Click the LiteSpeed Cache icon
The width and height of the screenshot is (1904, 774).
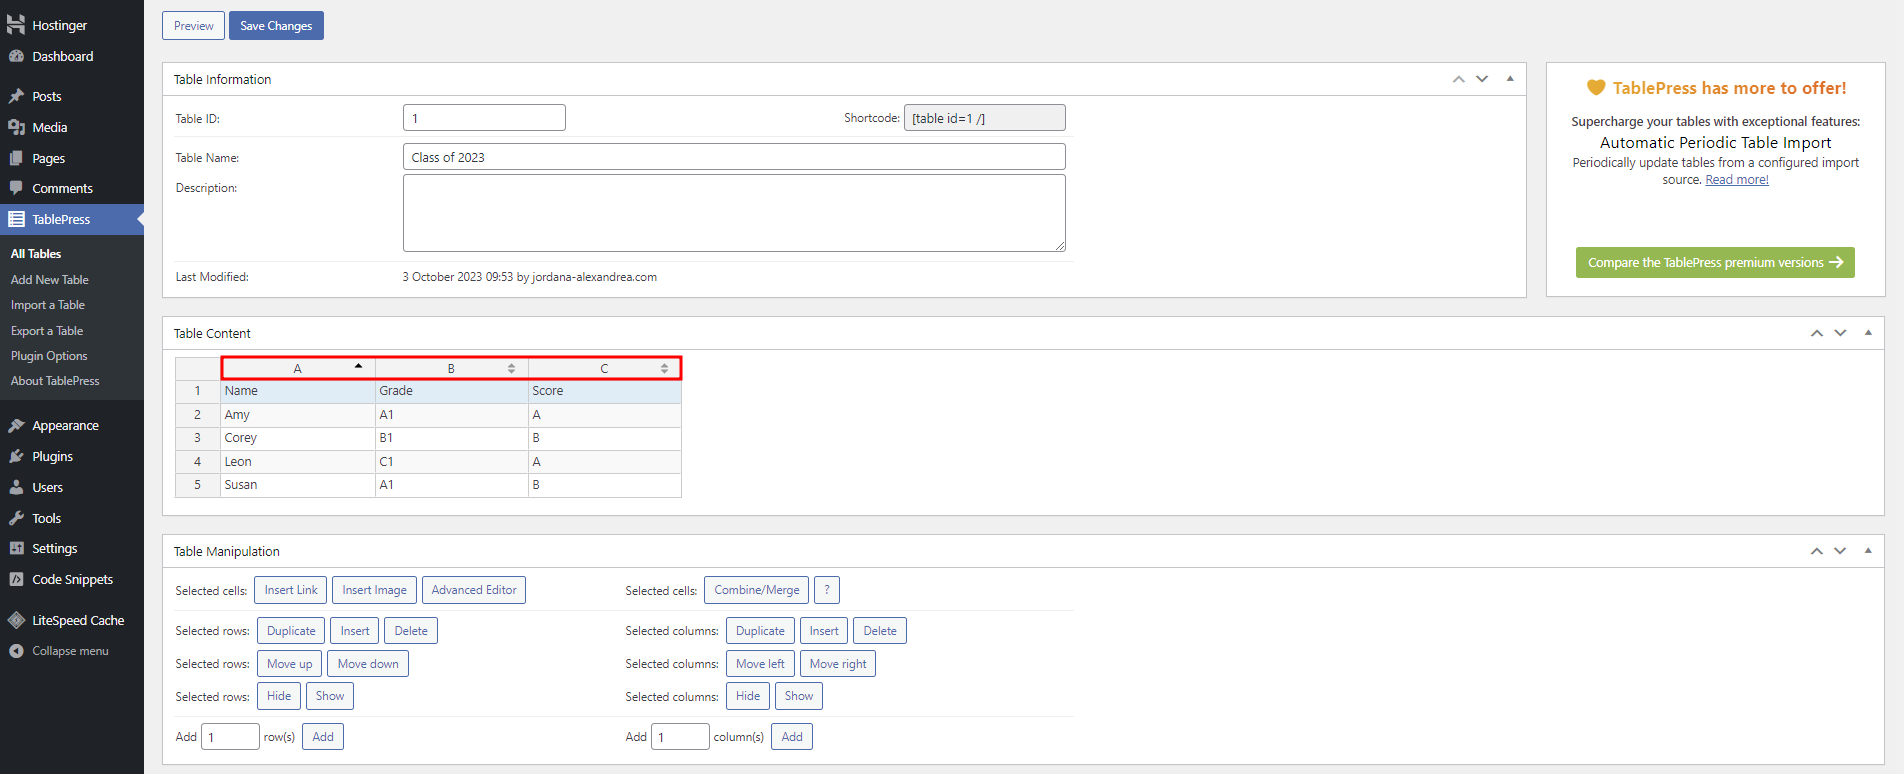[x=16, y=620]
